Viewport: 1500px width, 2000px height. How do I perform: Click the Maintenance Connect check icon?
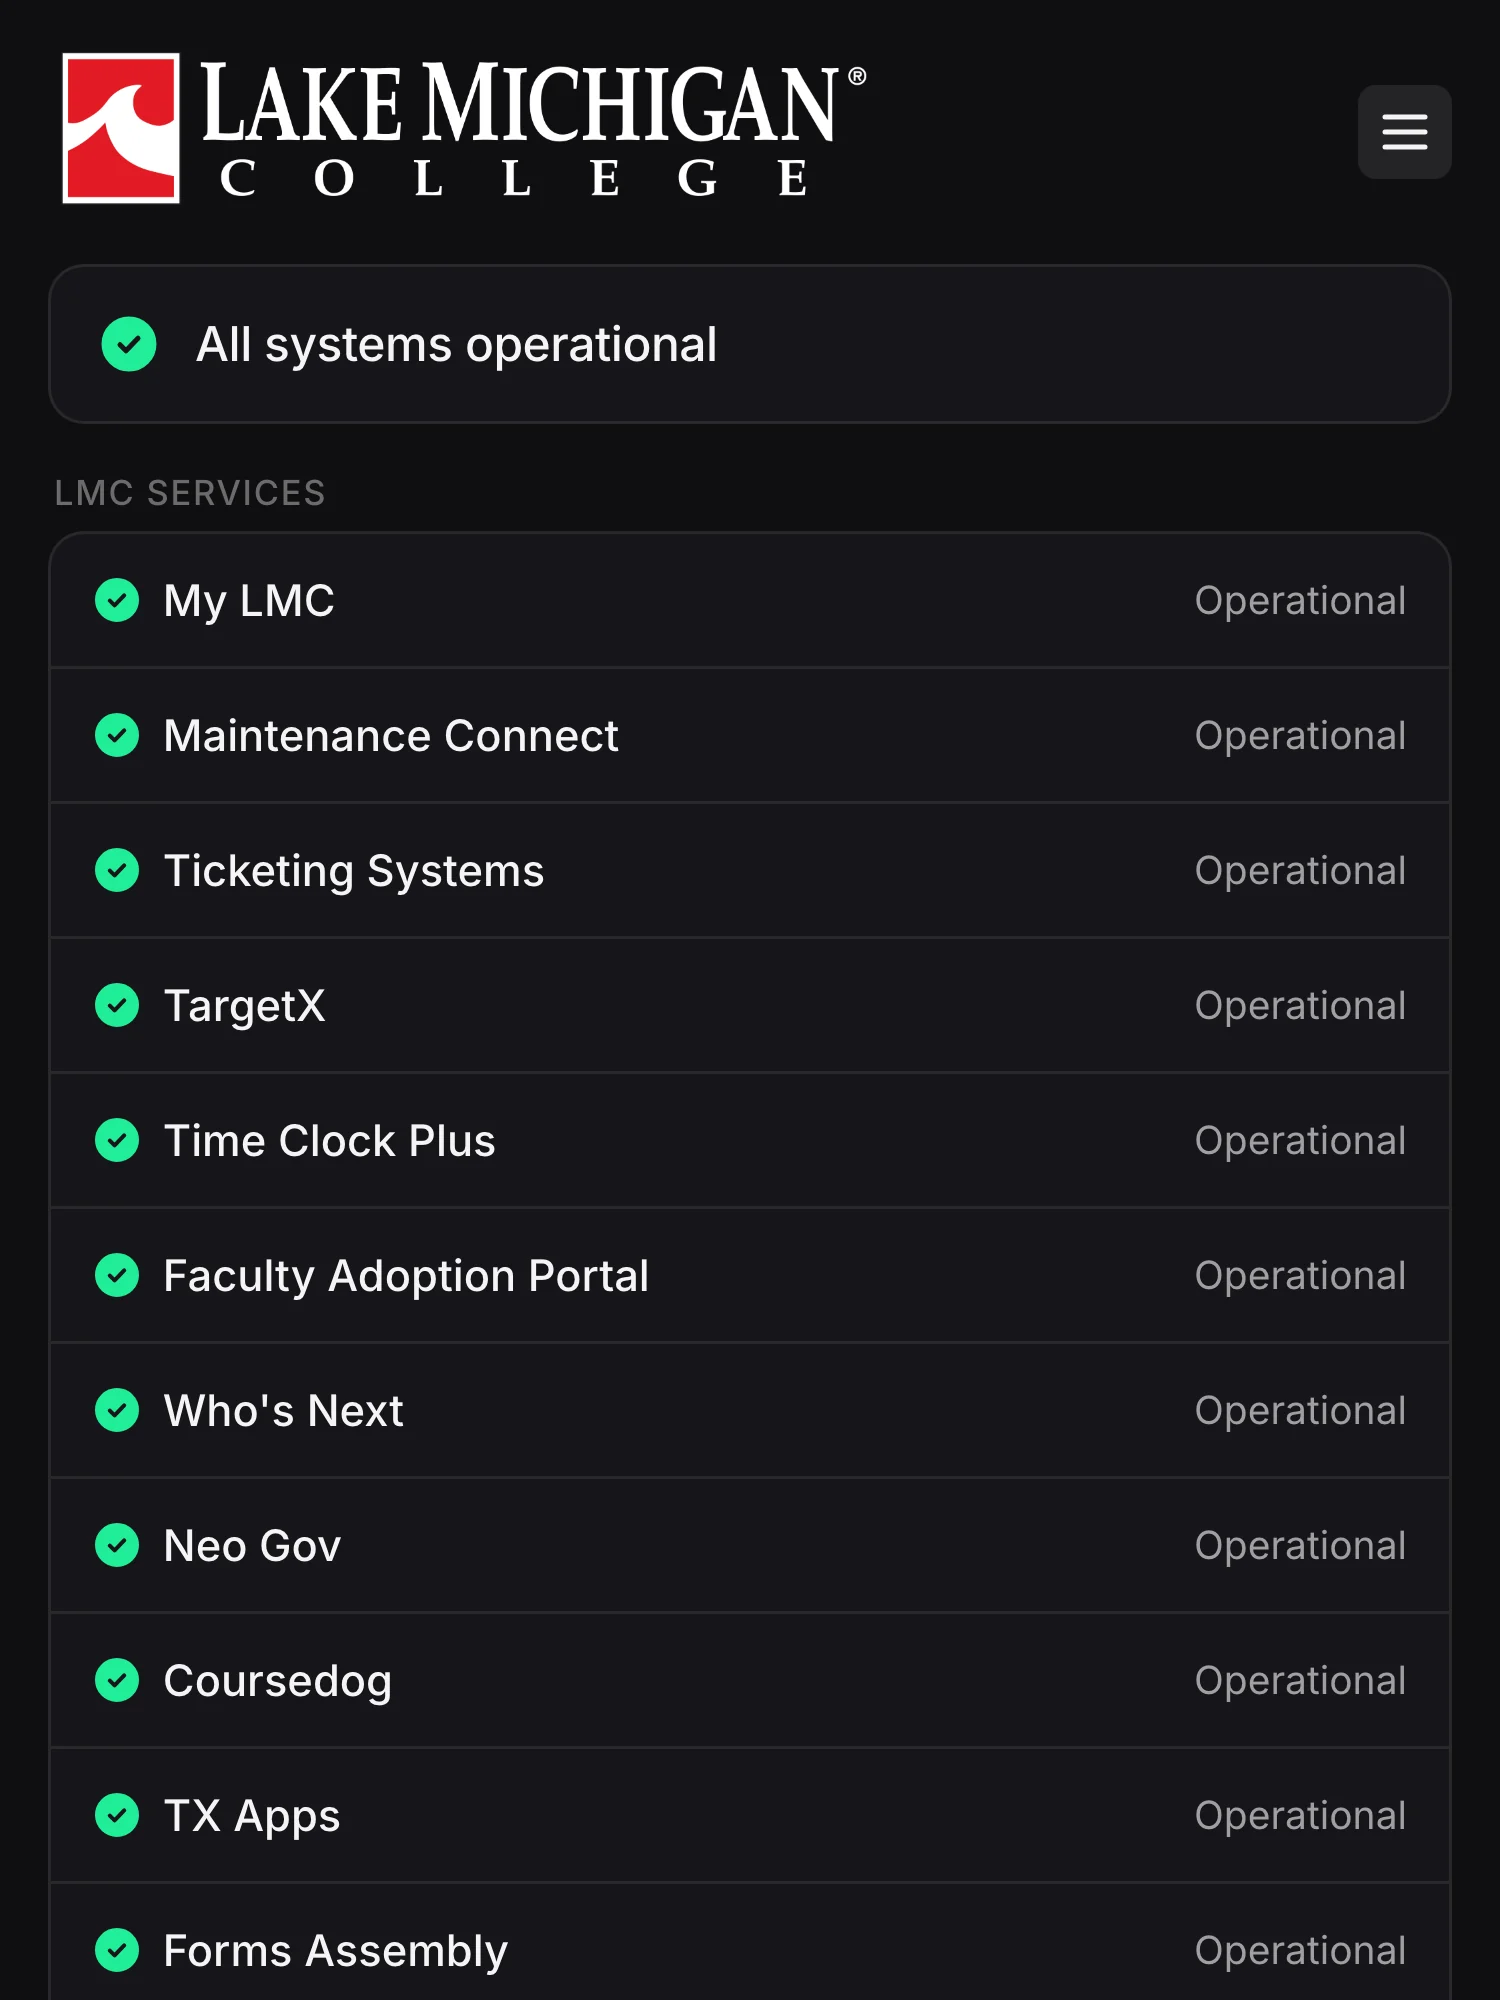coord(117,735)
